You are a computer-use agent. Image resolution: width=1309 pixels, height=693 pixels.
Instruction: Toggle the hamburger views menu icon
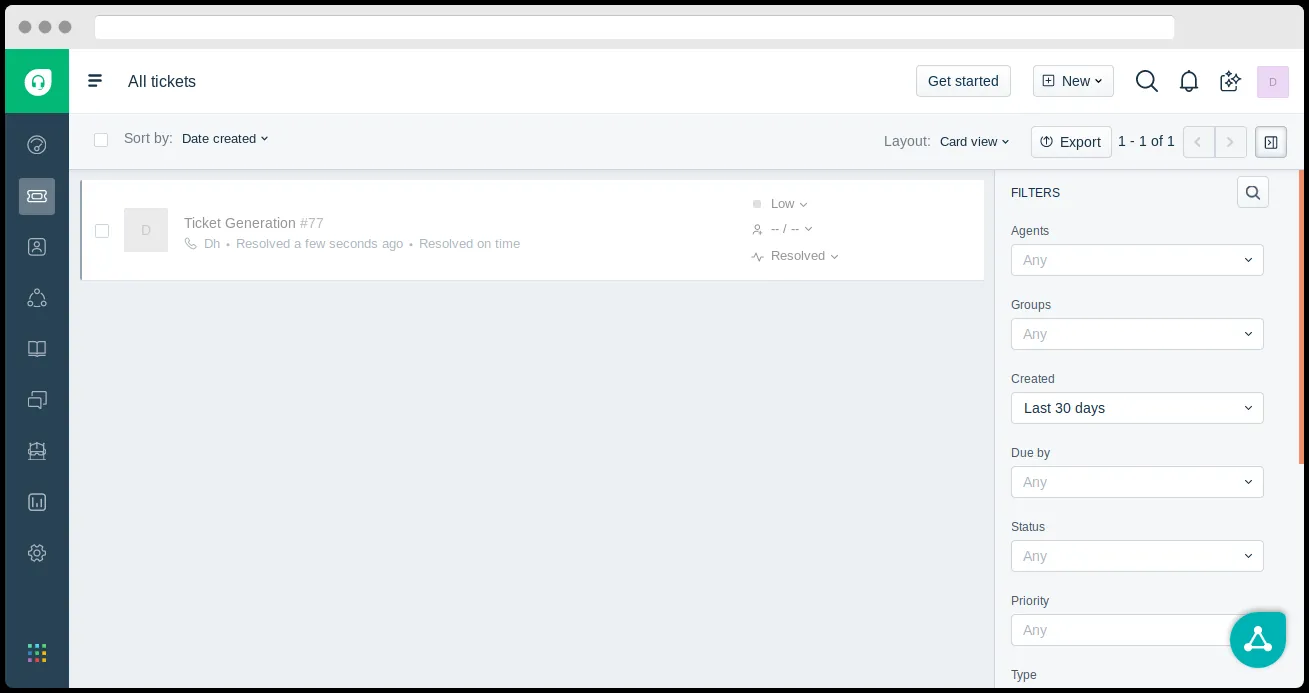click(95, 81)
